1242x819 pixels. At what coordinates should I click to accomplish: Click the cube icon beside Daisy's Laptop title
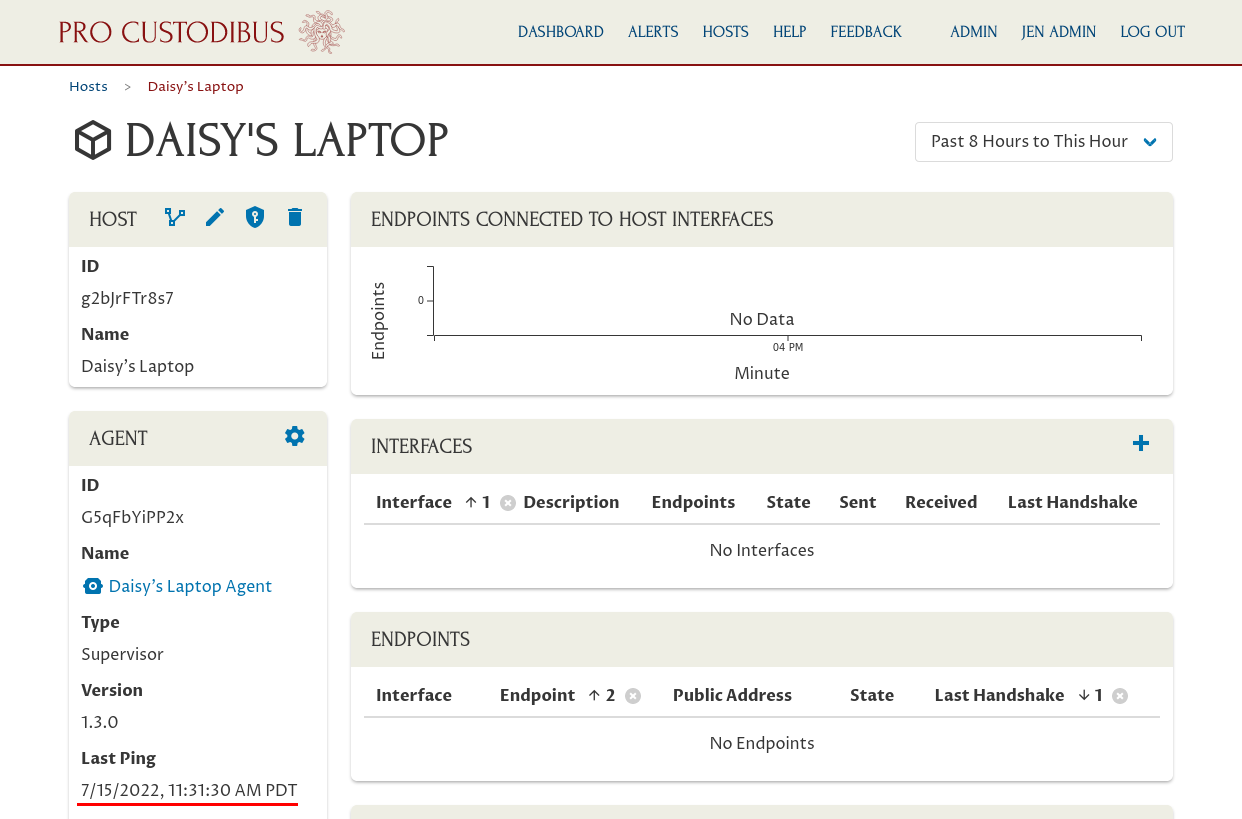(x=93, y=140)
